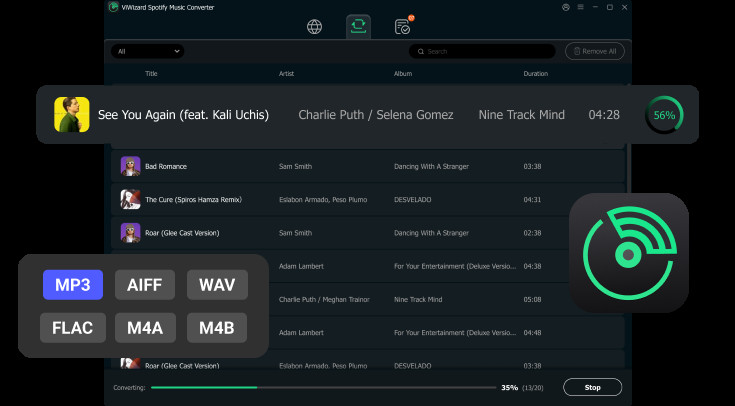Select the See You Again (feat. Kali Uchis) title
Viewport: 735px width, 406px height.
(x=183, y=115)
